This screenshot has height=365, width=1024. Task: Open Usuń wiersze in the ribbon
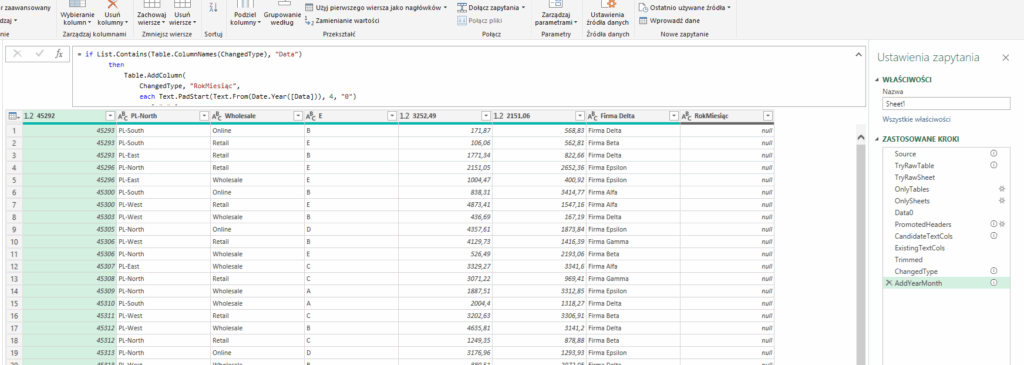point(183,14)
